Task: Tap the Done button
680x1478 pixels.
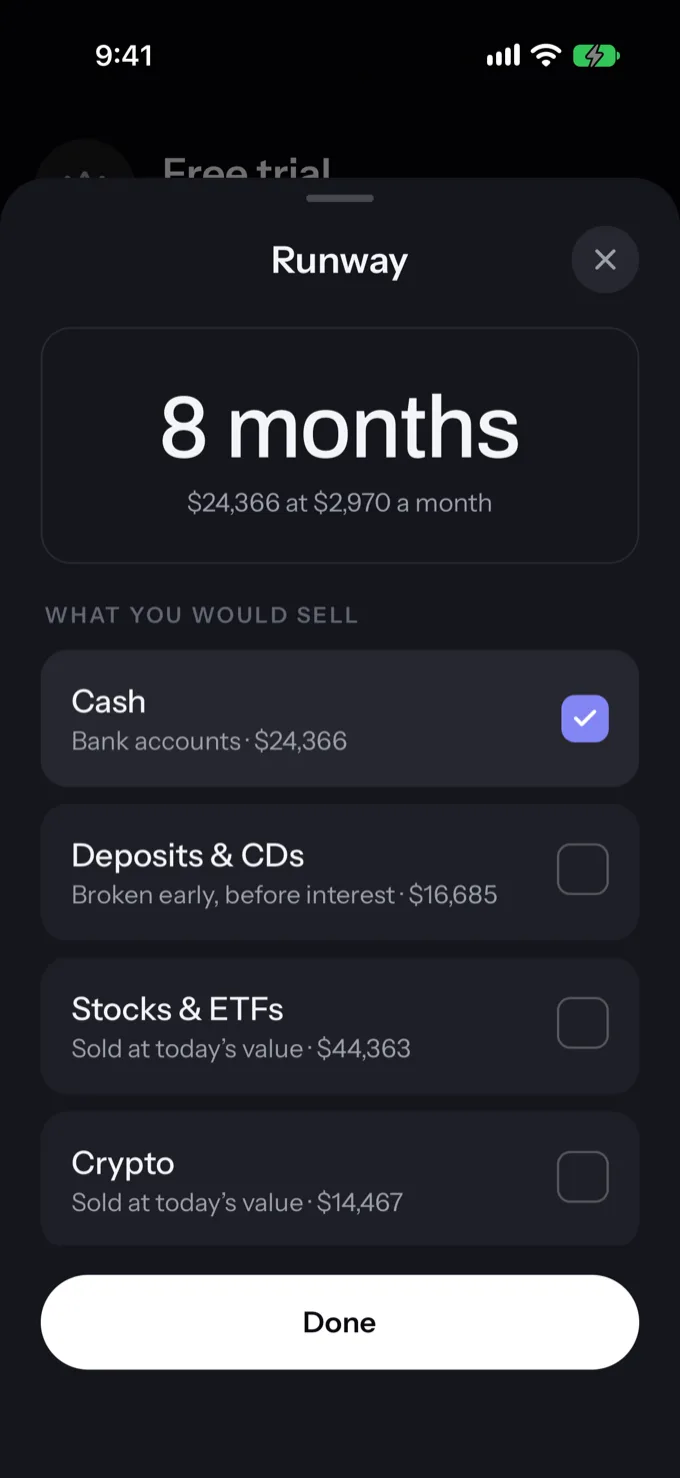Action: (340, 1322)
